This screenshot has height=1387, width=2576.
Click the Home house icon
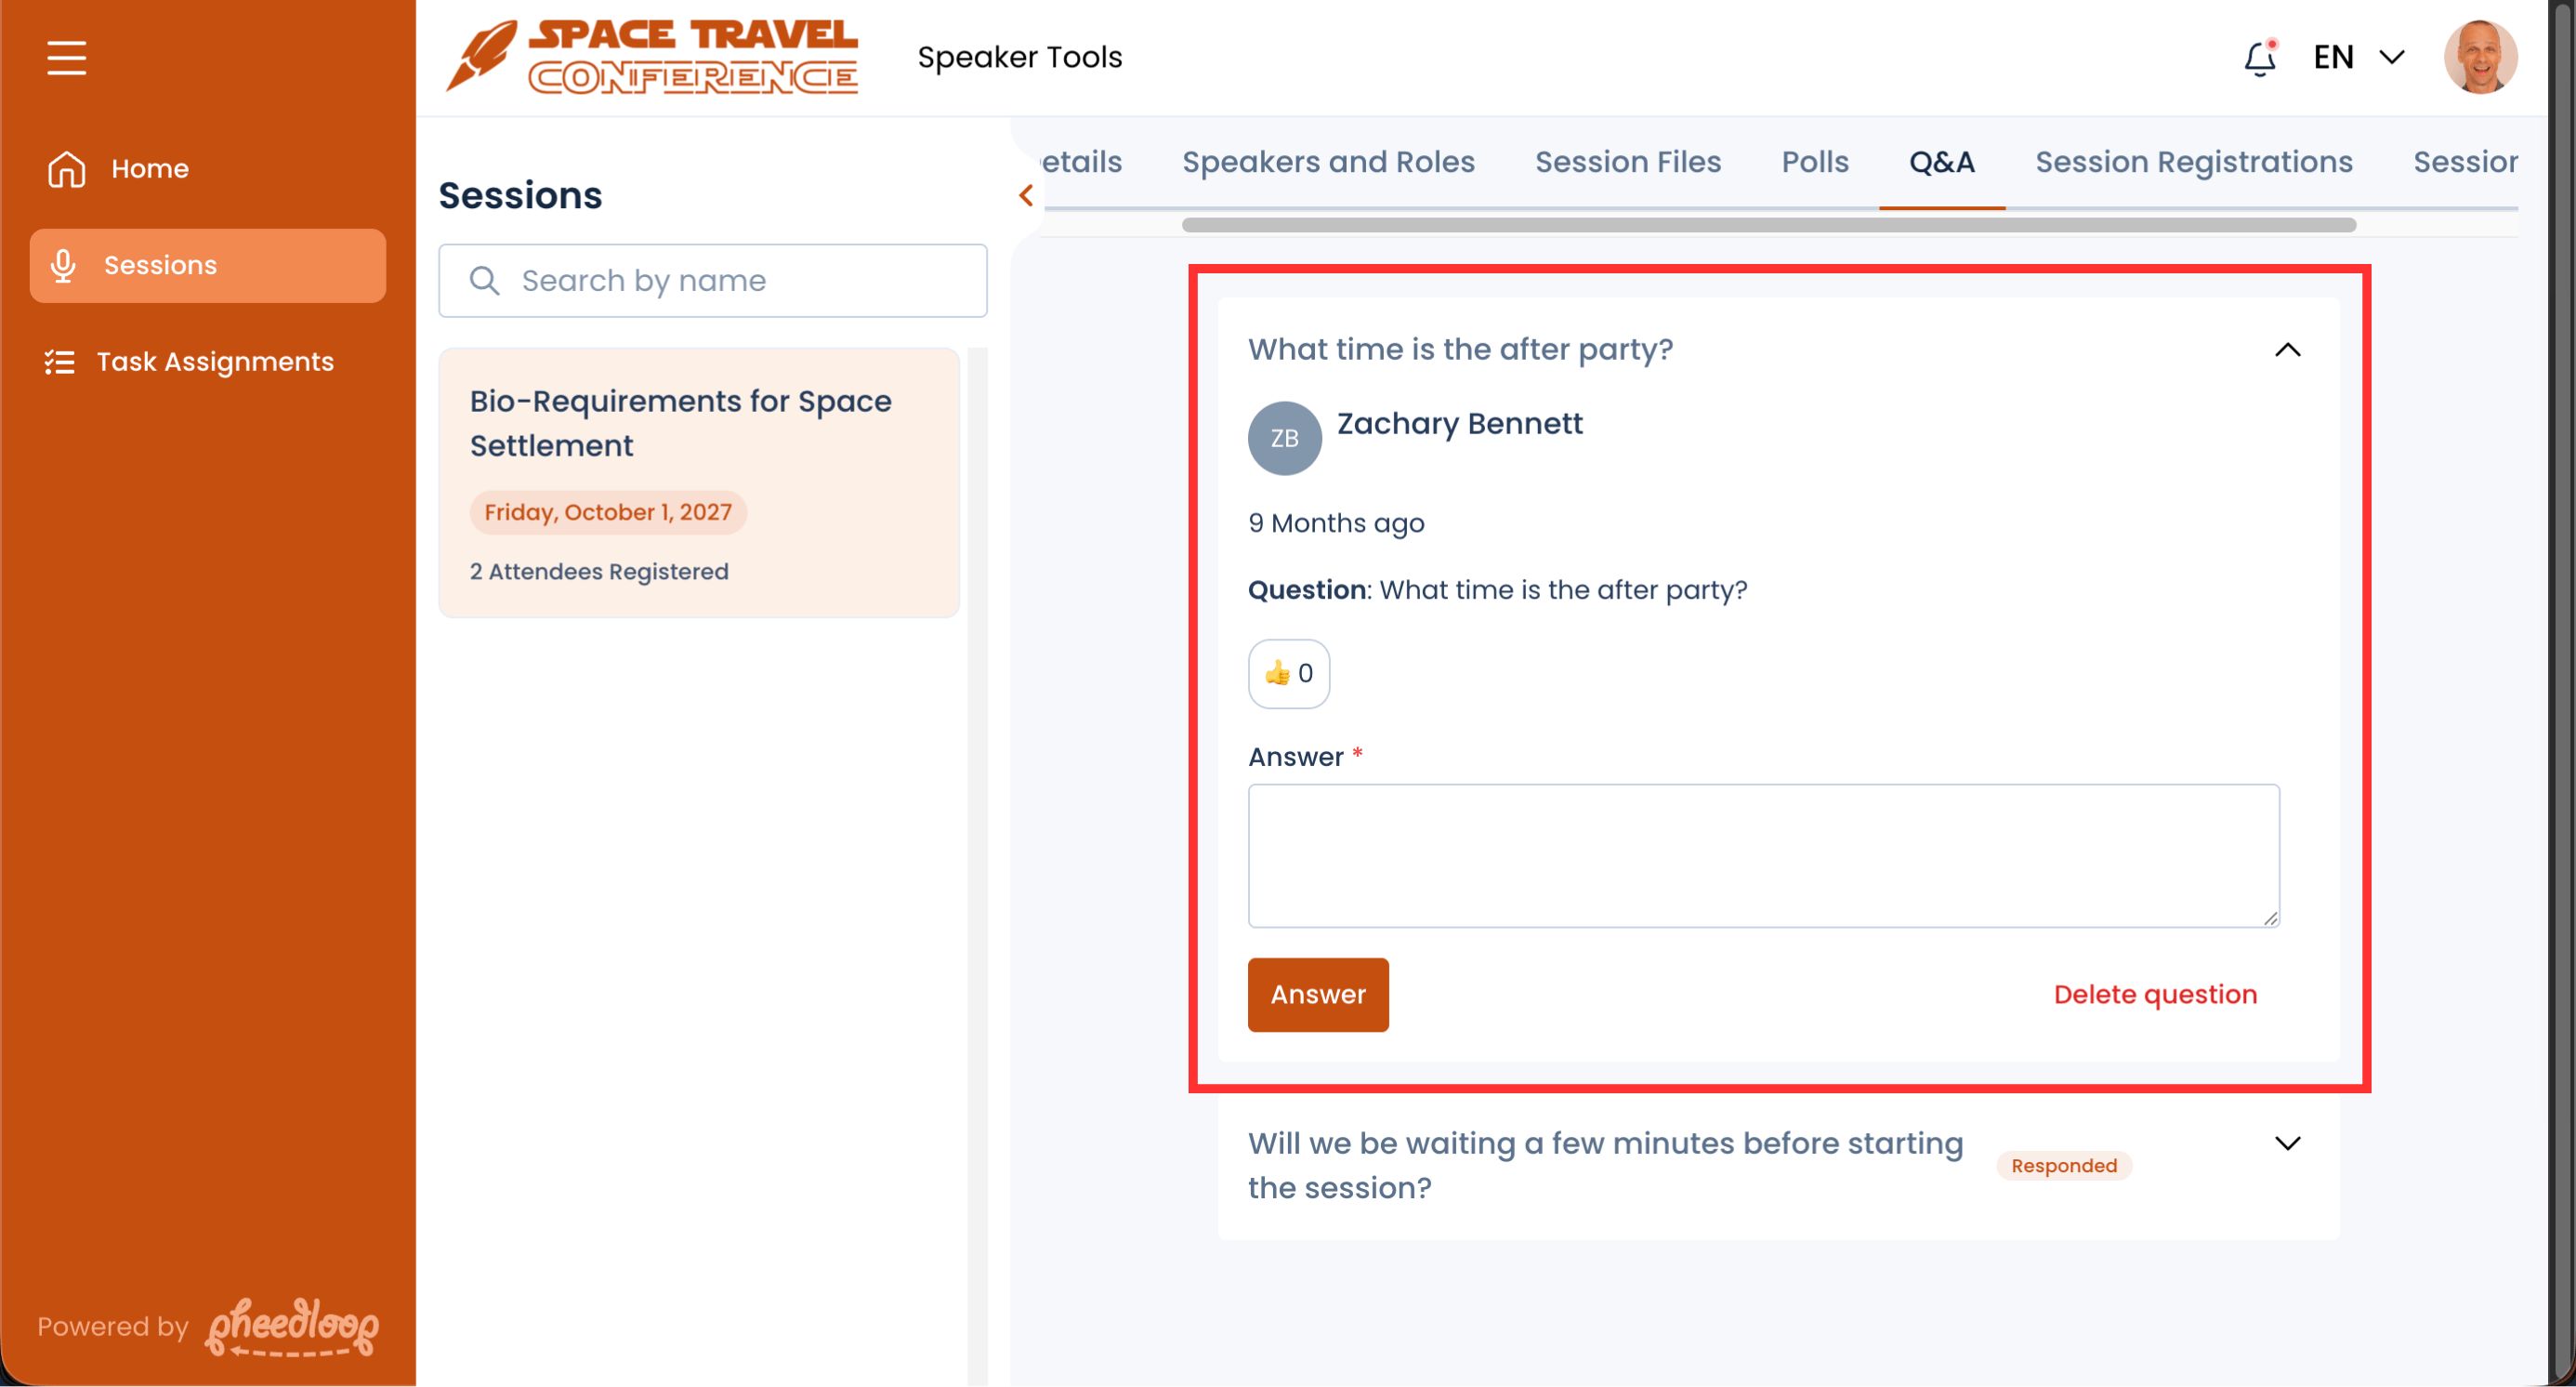click(66, 169)
